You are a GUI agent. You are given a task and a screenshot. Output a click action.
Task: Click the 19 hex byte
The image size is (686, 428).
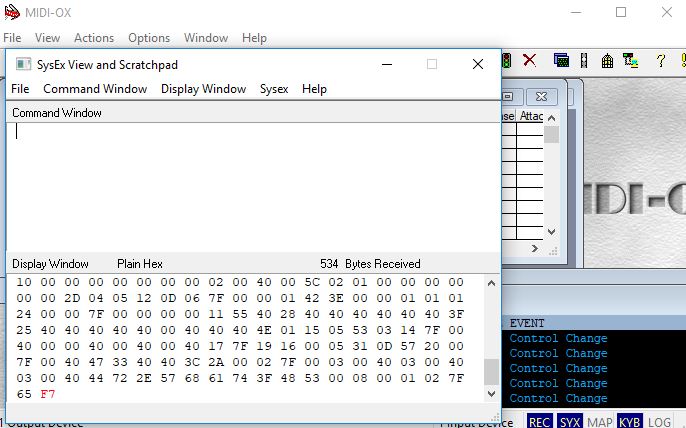pos(264,347)
